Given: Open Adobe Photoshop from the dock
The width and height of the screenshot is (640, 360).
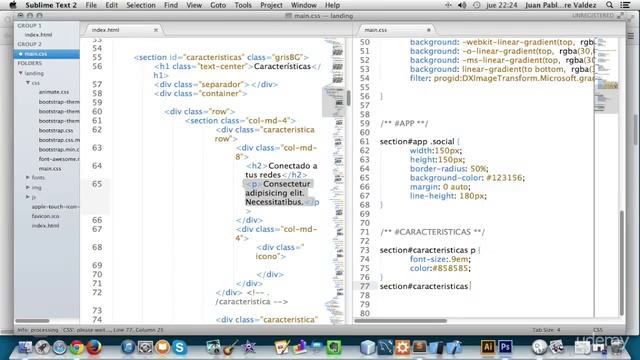Looking at the screenshot, I should click(x=505, y=347).
